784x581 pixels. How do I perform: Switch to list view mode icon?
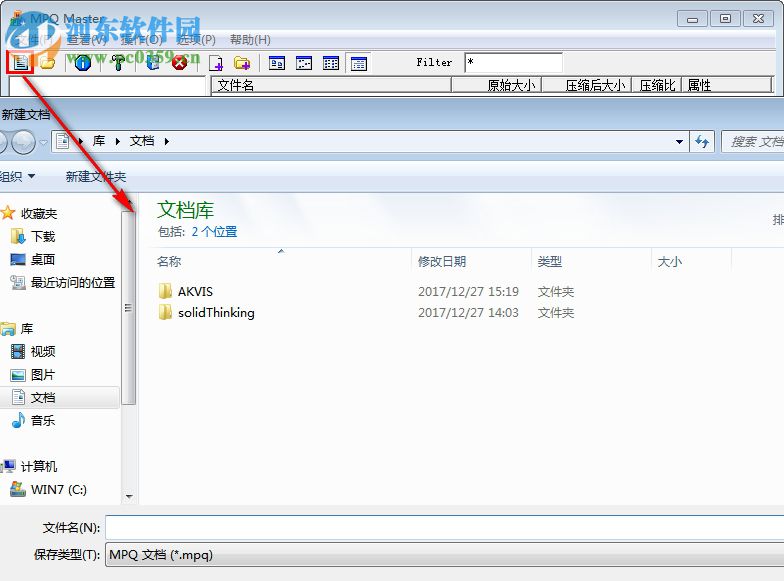[x=331, y=64]
